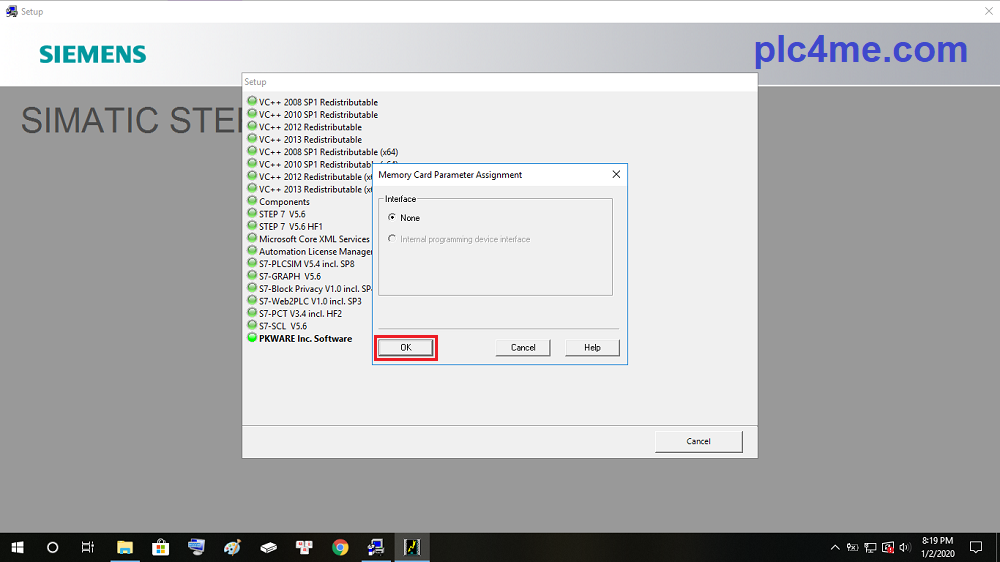The image size is (1000, 562).
Task: Open Google Chrome from the taskbar
Action: (x=340, y=547)
